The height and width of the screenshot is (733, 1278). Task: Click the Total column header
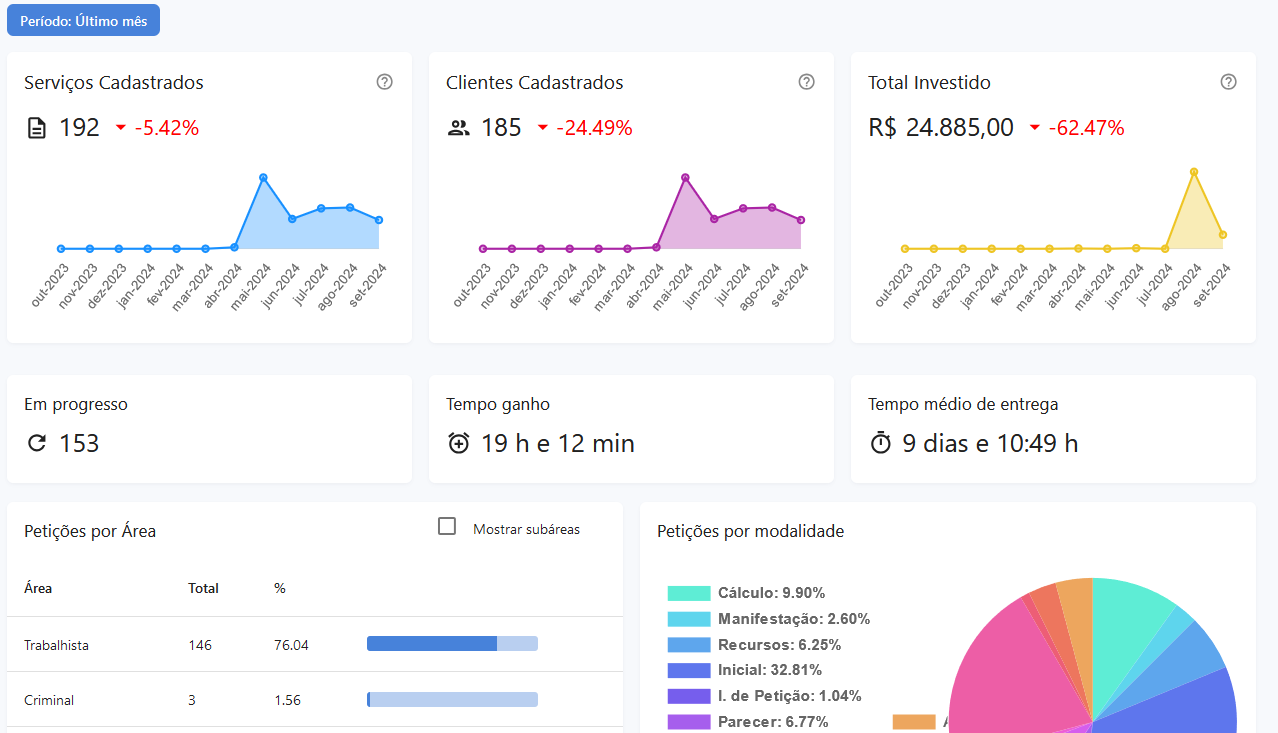pos(203,588)
